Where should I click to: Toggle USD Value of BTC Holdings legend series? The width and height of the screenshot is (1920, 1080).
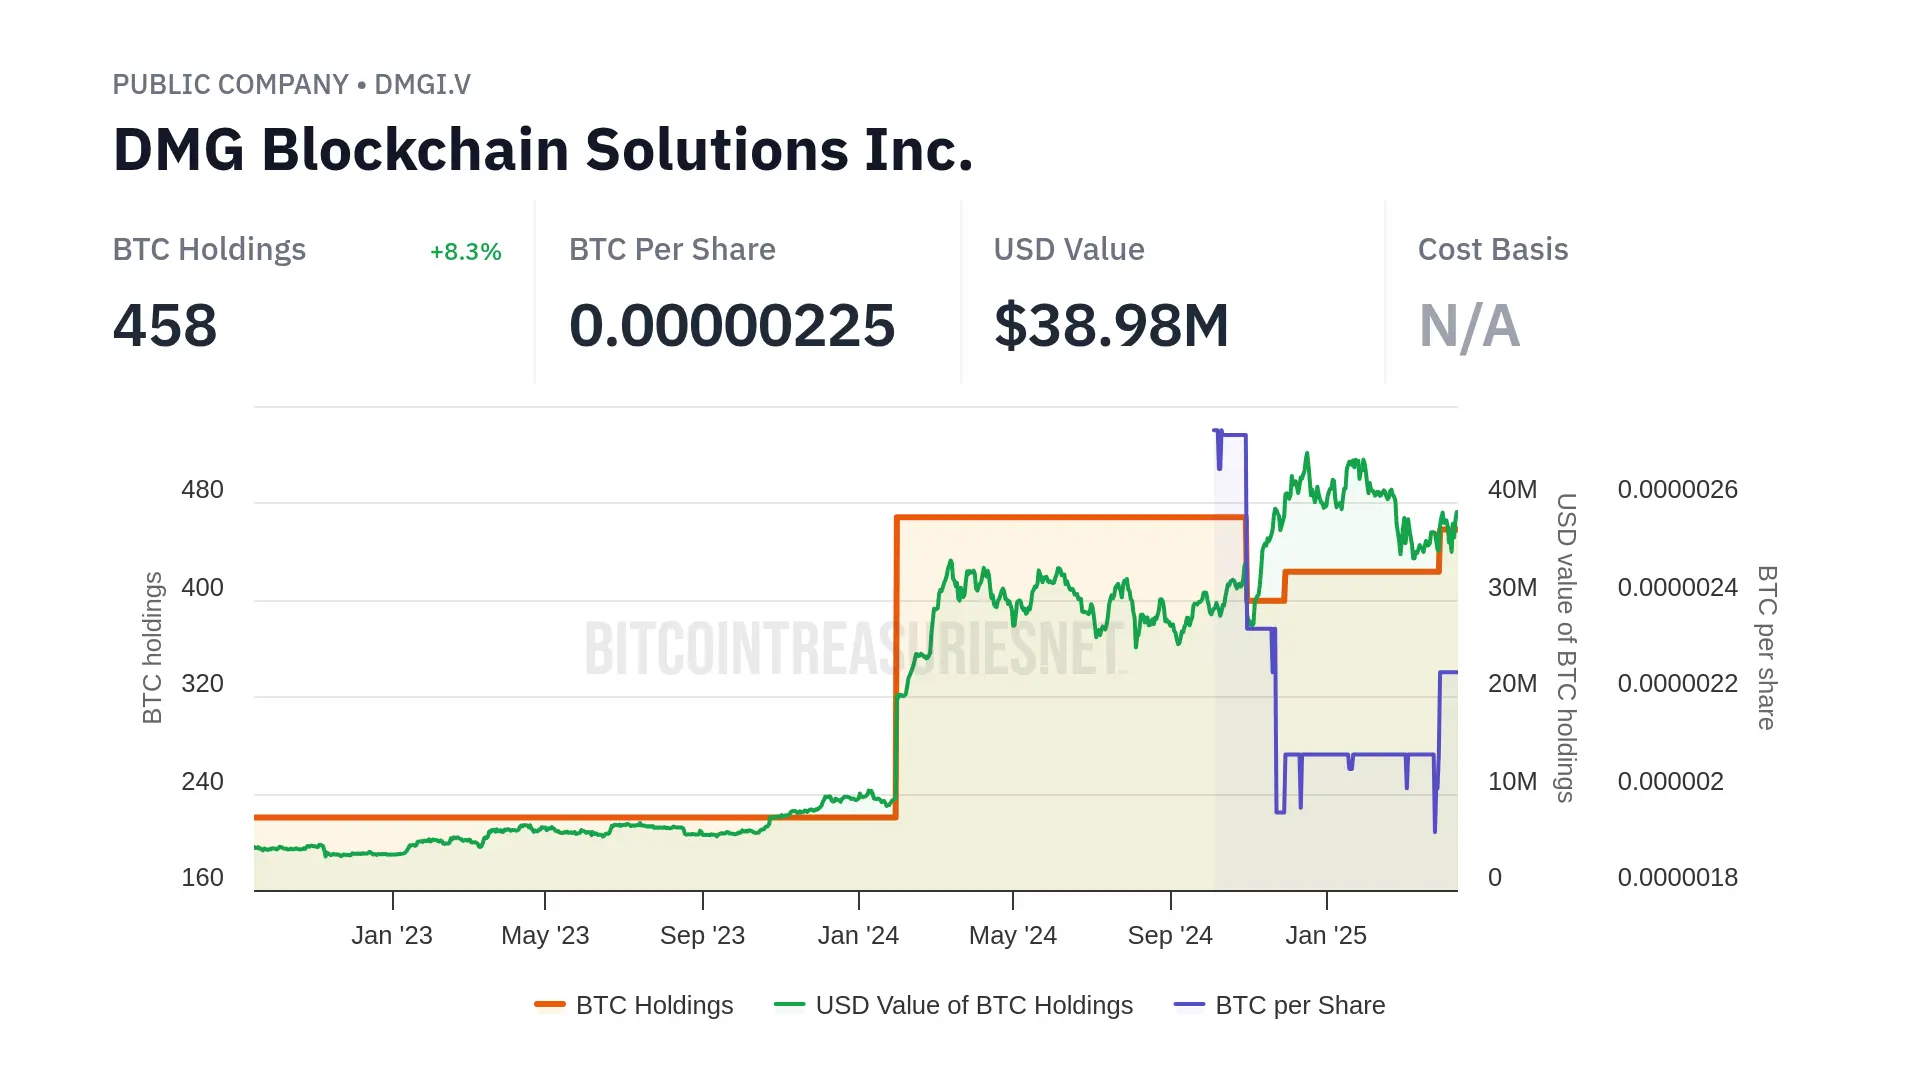tap(973, 1005)
